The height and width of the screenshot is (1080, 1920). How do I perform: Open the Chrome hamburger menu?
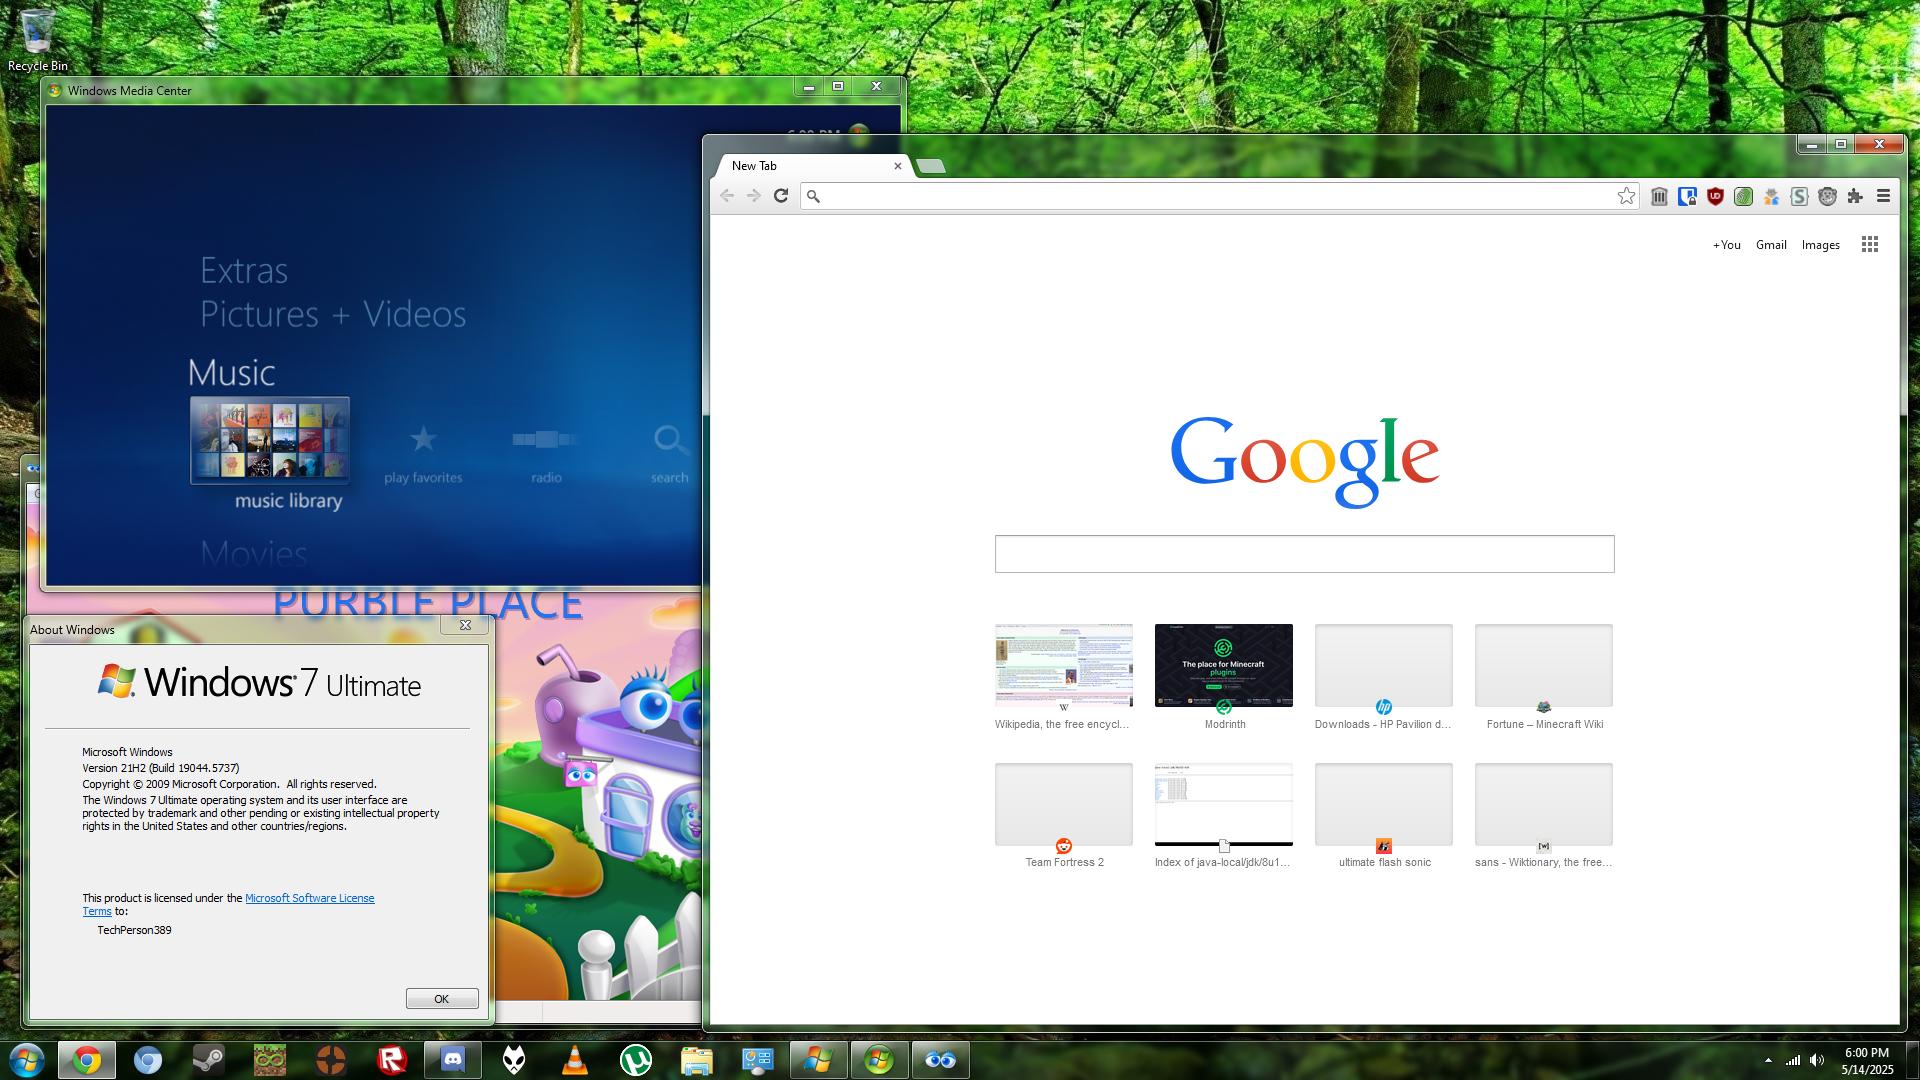tap(1883, 196)
